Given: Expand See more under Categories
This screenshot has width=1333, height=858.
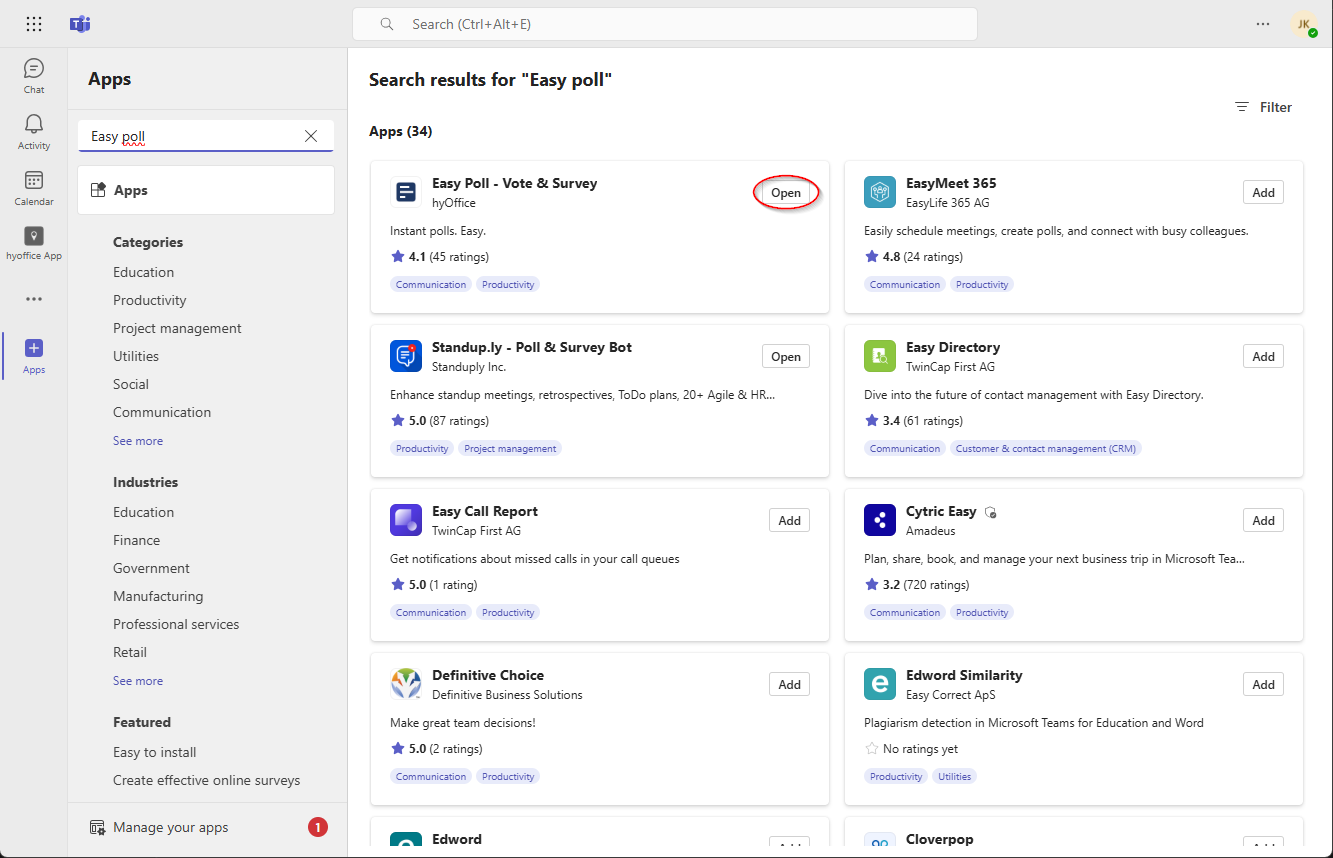Looking at the screenshot, I should [138, 441].
